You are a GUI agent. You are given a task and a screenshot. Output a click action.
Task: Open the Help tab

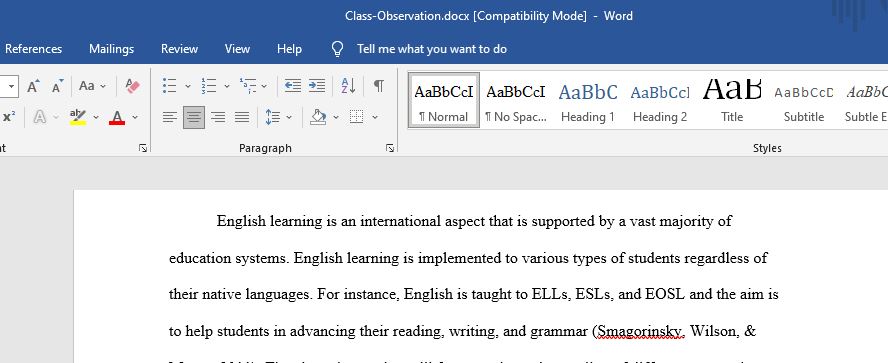point(289,49)
